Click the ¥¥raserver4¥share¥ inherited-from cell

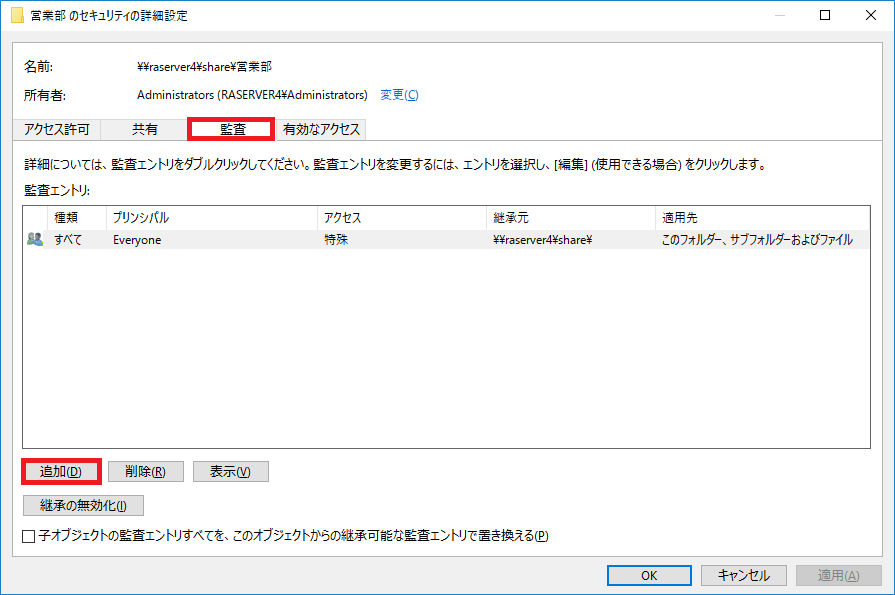click(x=543, y=240)
